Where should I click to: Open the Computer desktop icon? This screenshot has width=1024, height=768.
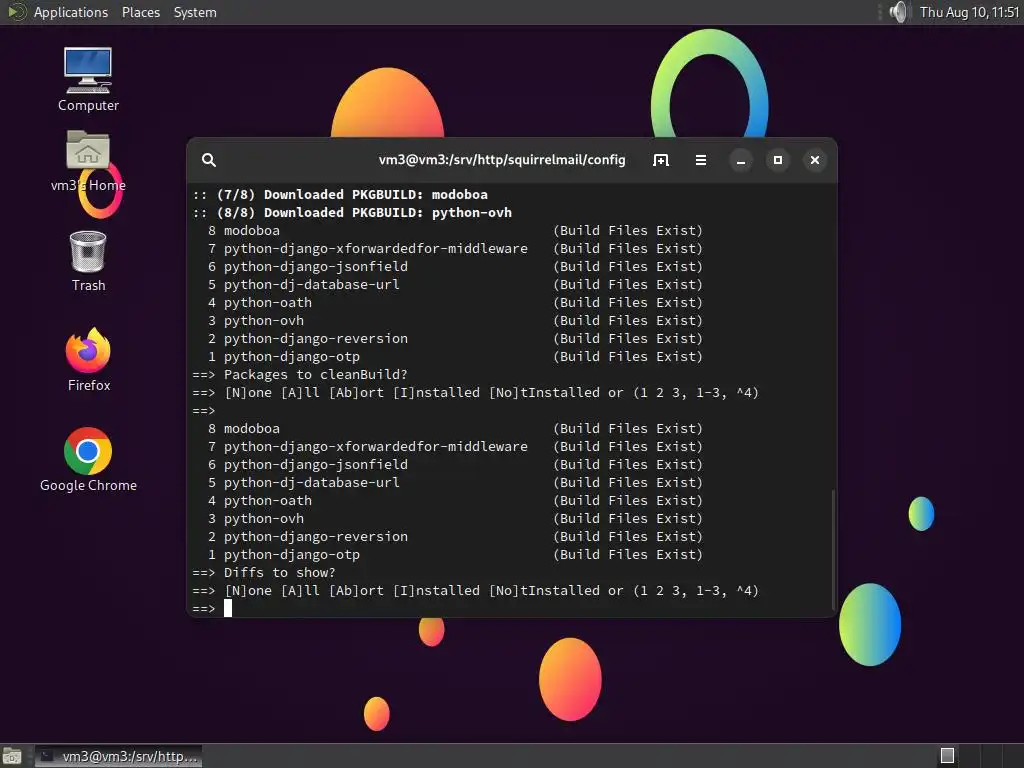(x=88, y=79)
